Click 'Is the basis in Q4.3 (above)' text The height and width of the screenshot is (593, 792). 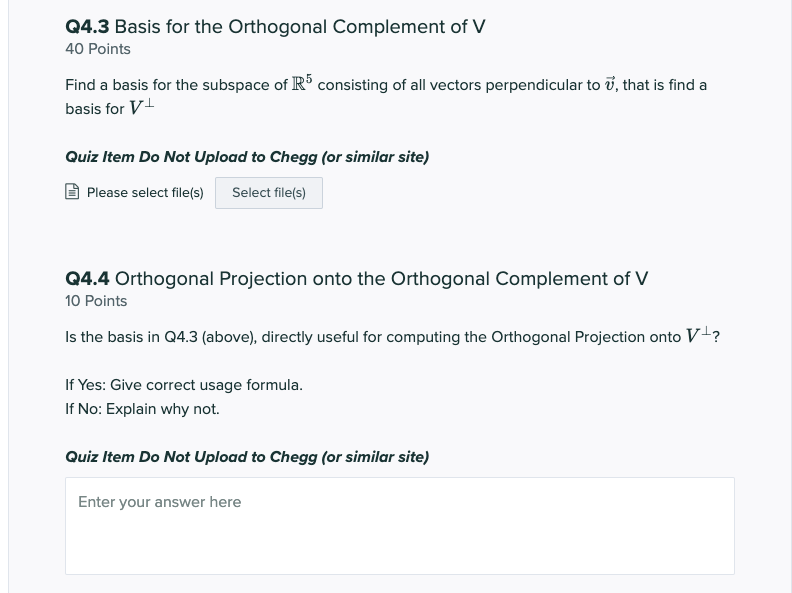[x=160, y=337]
